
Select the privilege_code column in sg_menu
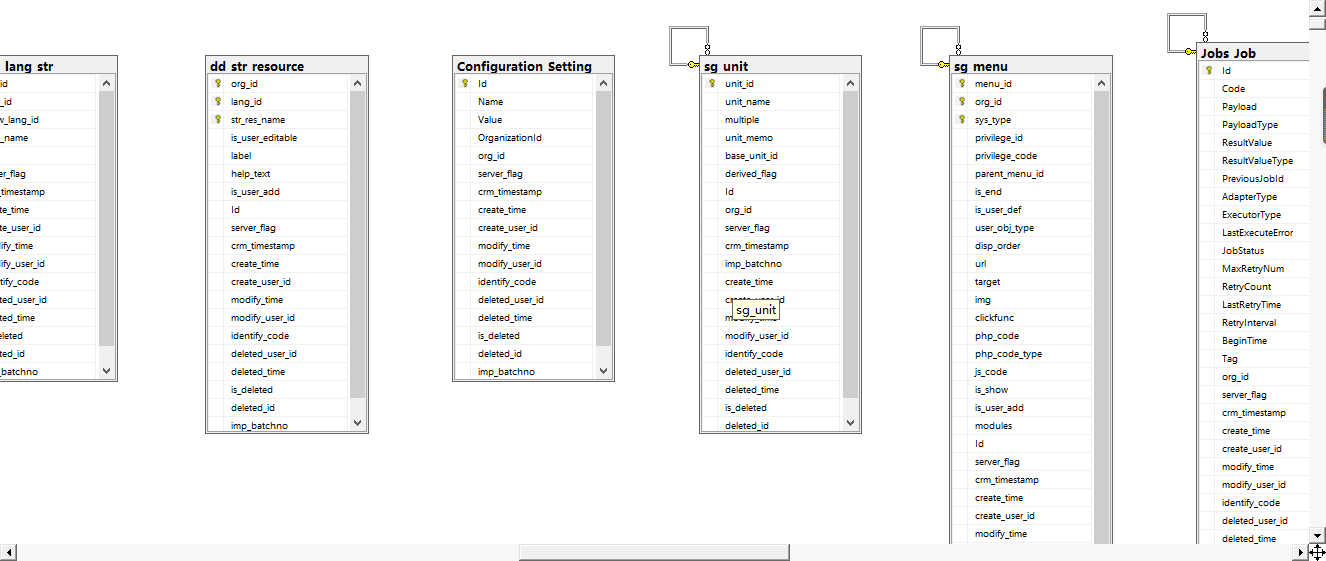(x=1023, y=156)
